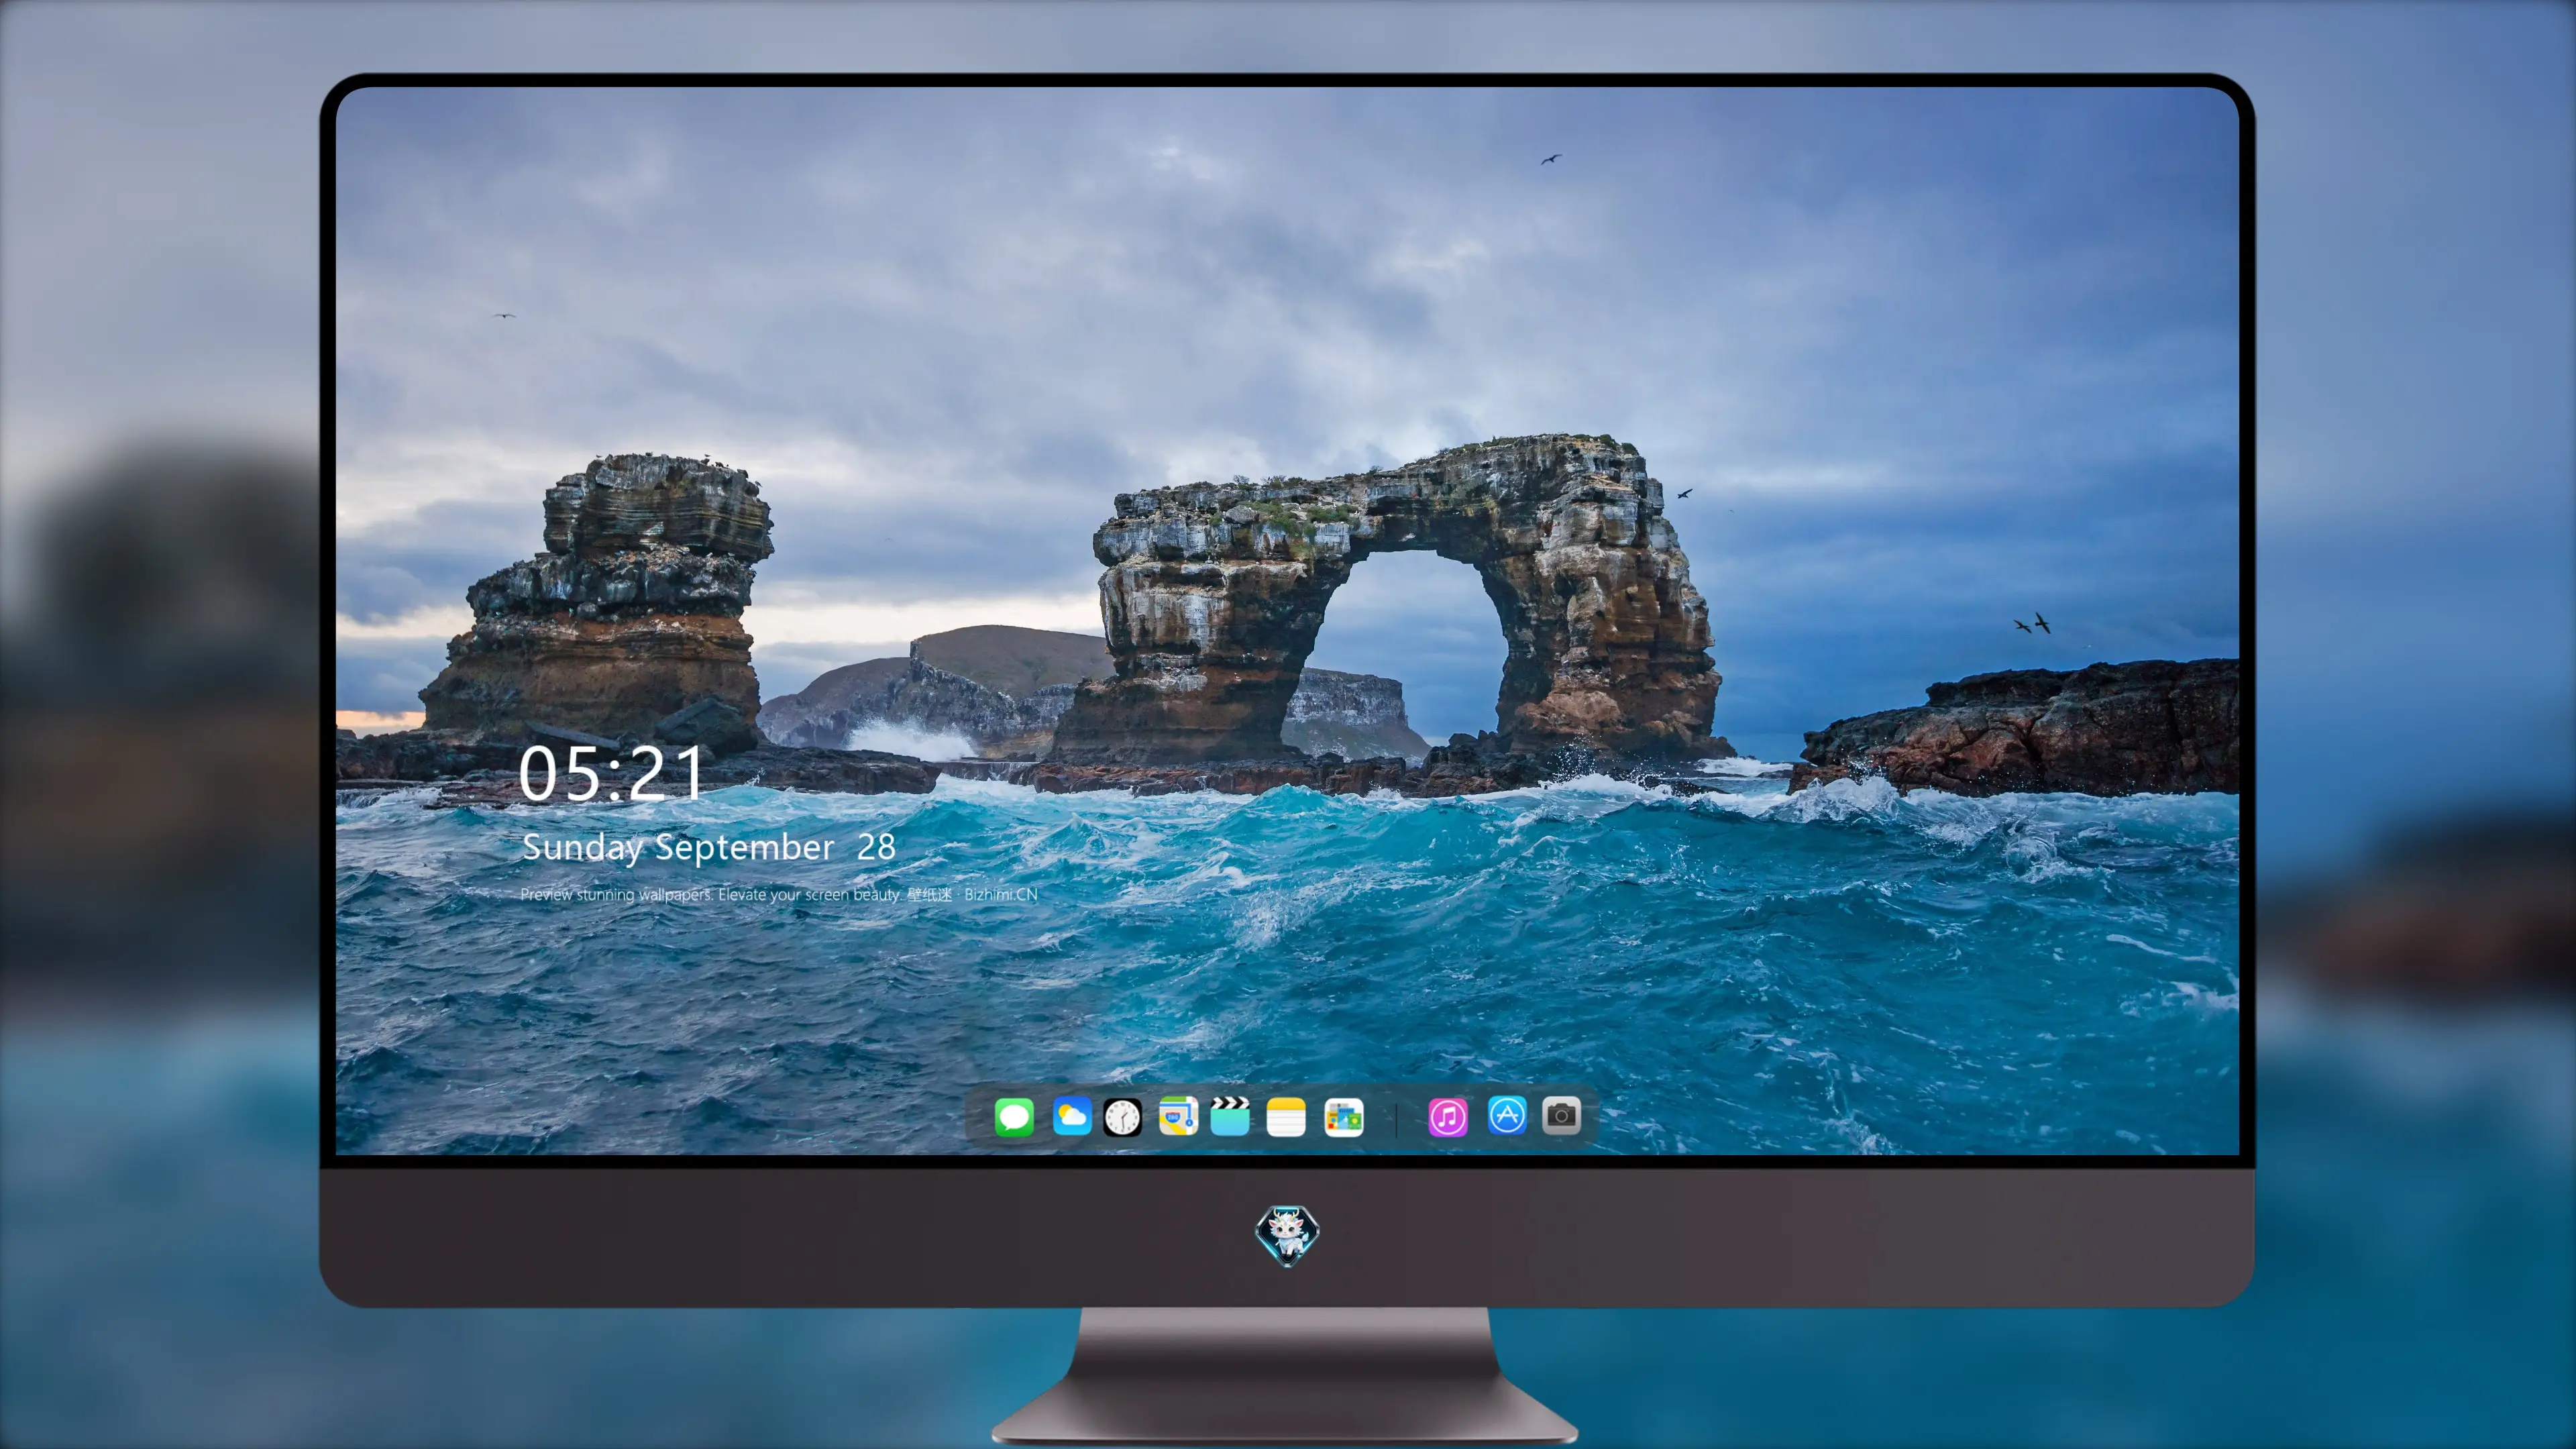Open the Notes app in the dock

[x=1286, y=1116]
